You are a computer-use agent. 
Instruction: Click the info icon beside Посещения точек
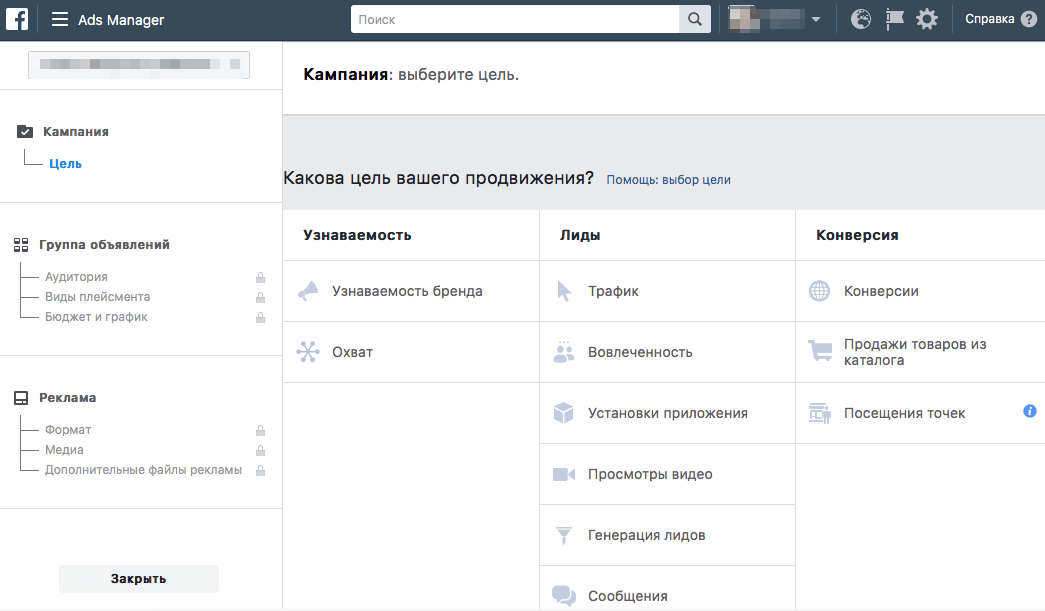[x=1029, y=410]
